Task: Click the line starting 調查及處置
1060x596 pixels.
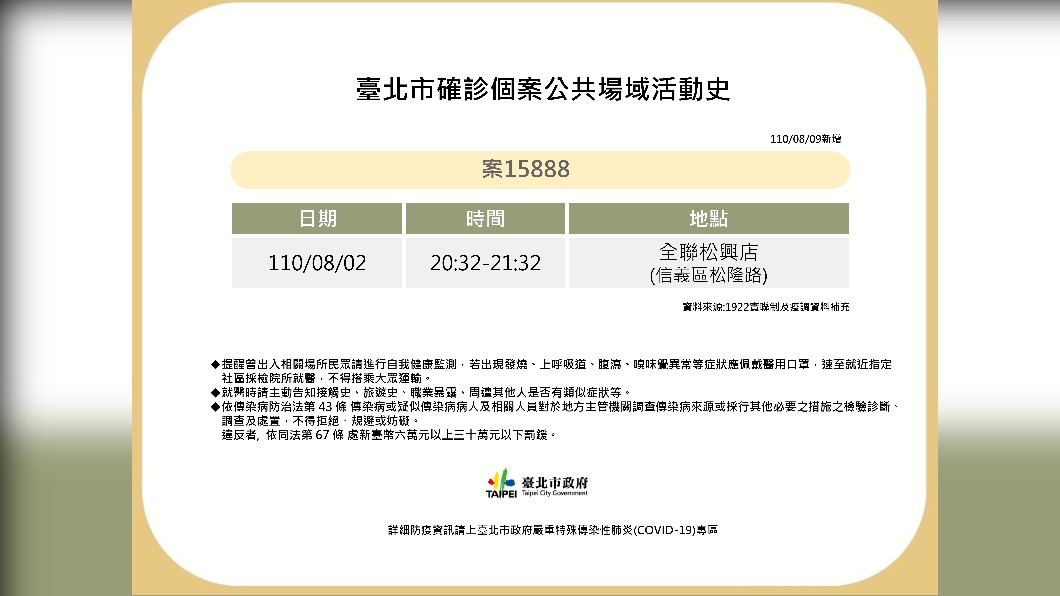Action: click(x=320, y=421)
